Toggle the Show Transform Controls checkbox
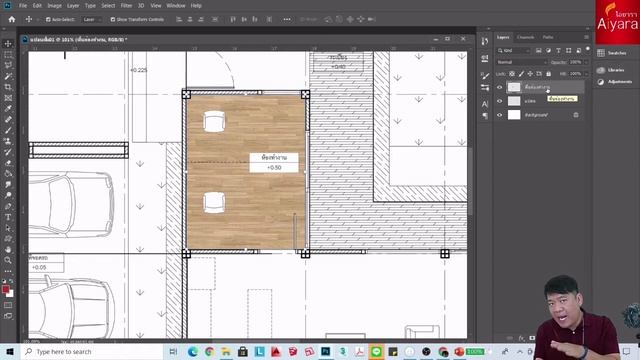Screen dimensions: 640x360 pyautogui.click(x=113, y=19)
